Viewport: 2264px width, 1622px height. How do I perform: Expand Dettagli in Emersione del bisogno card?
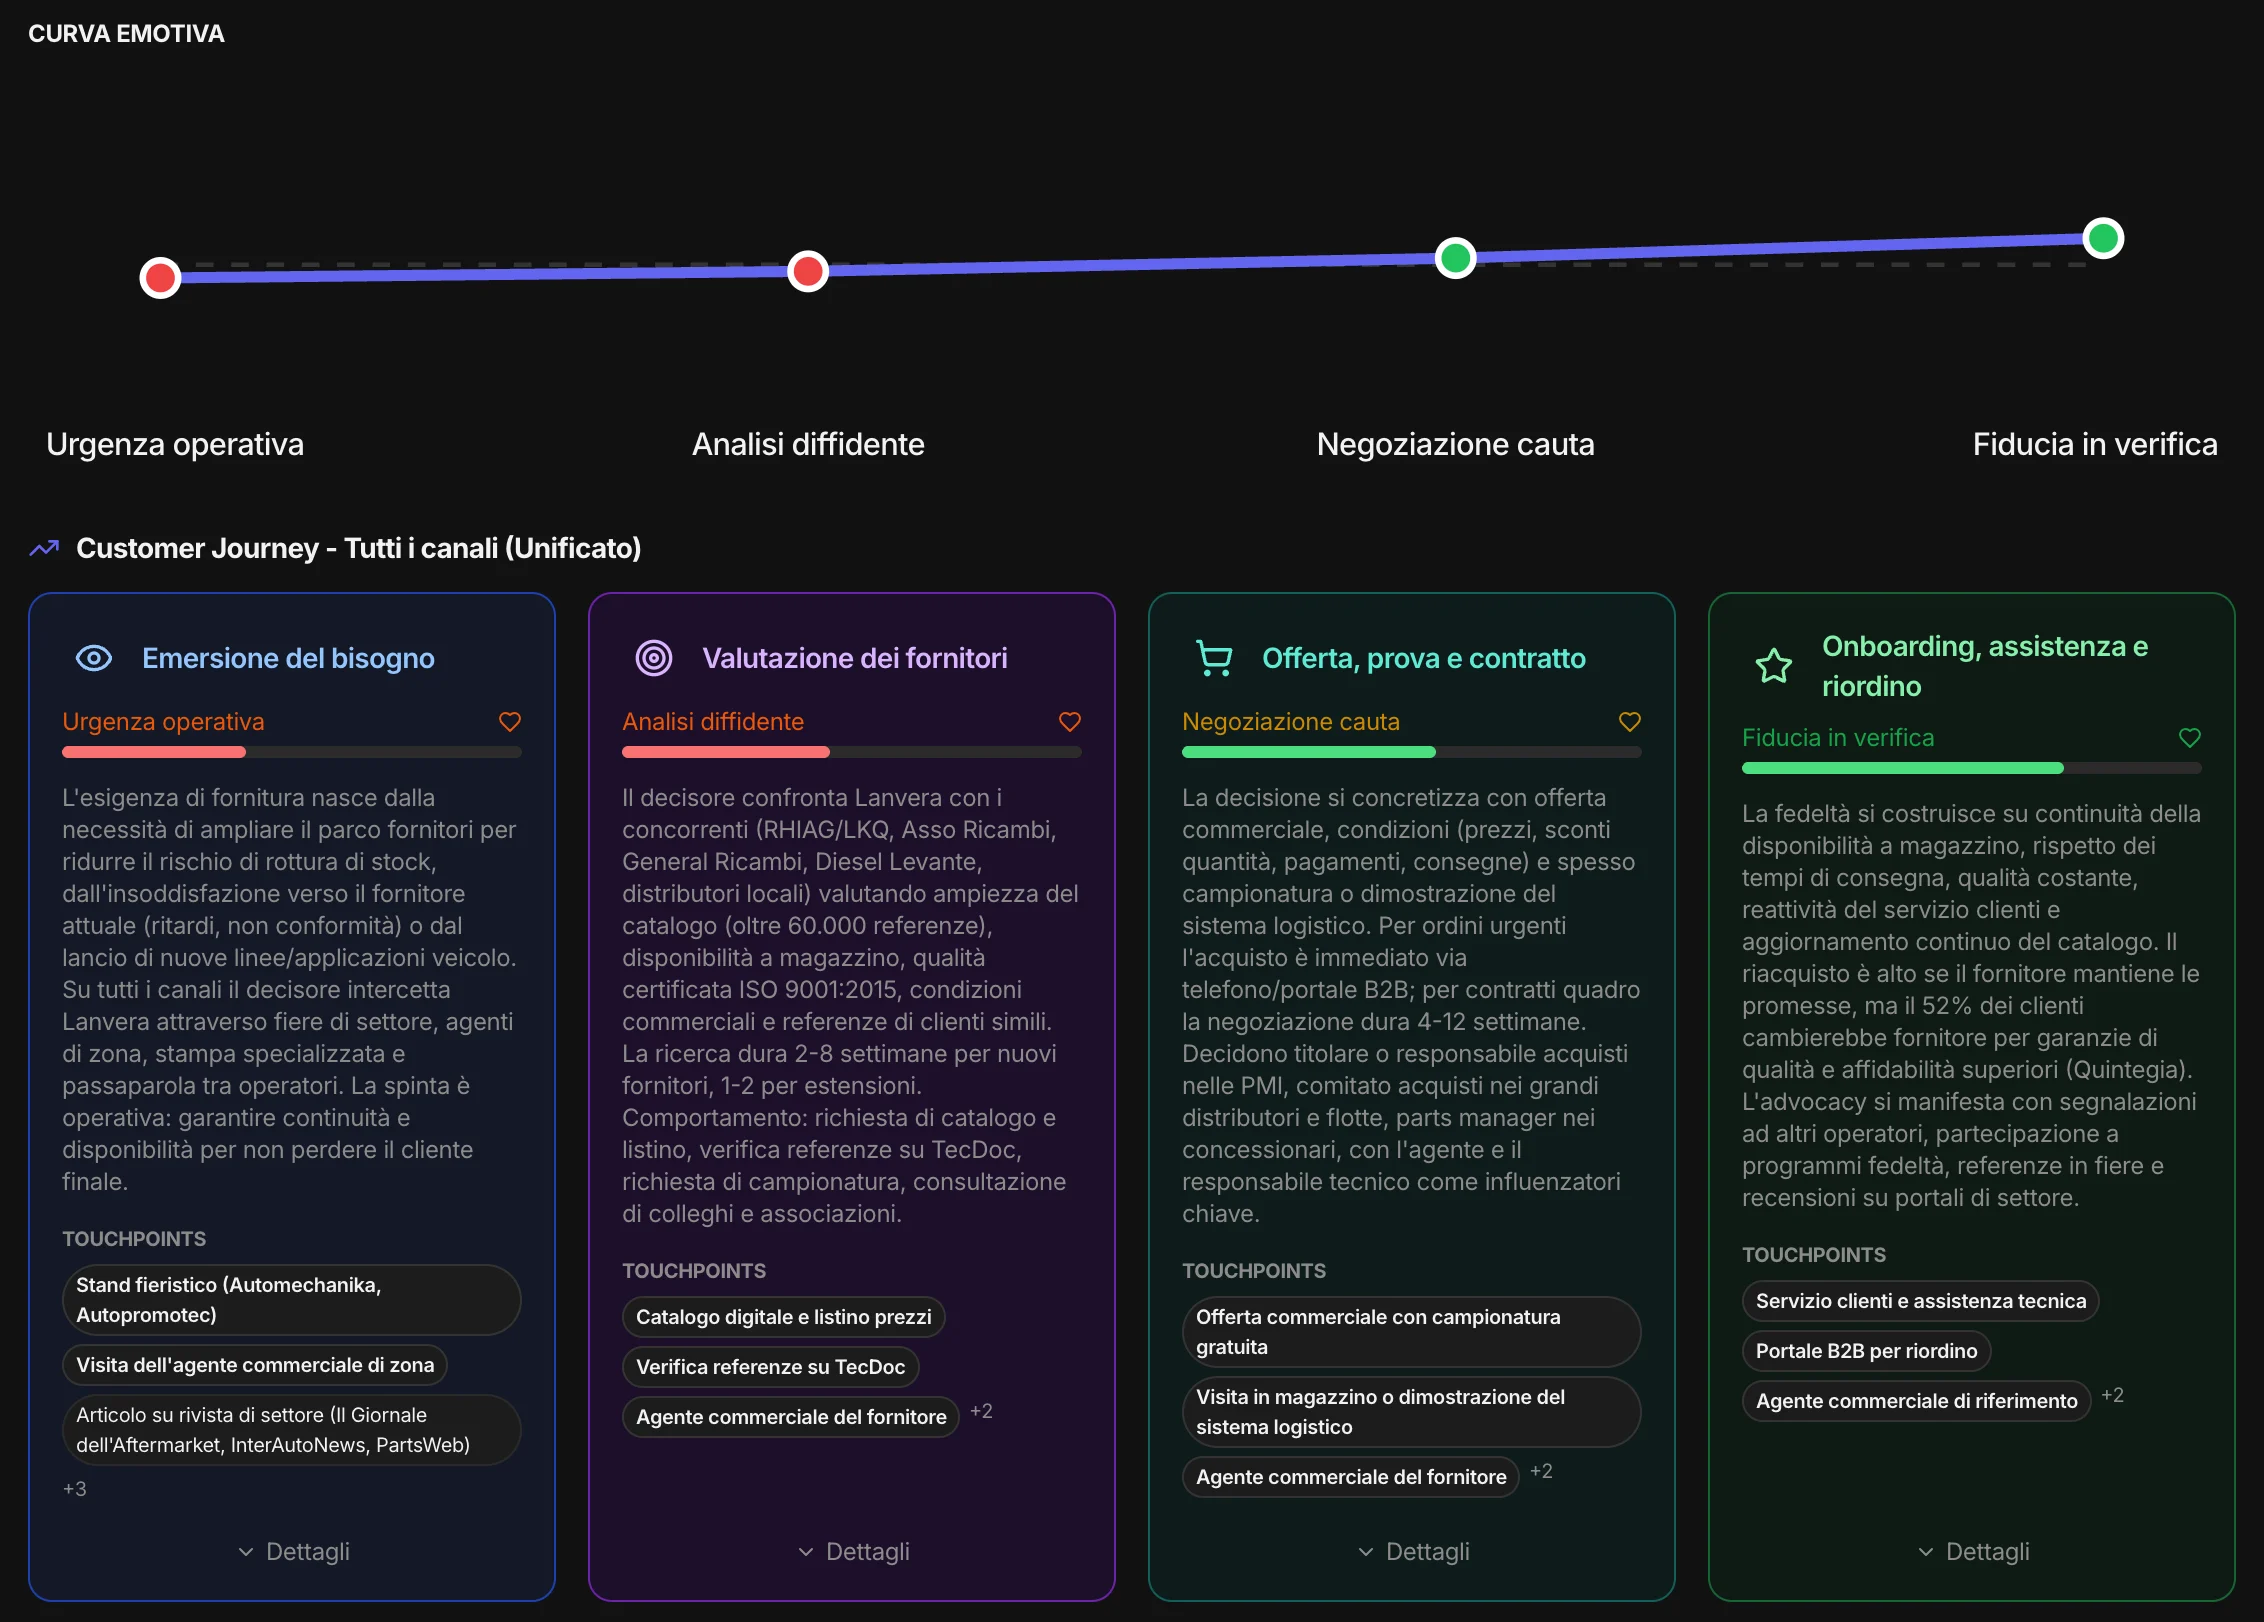293,1552
